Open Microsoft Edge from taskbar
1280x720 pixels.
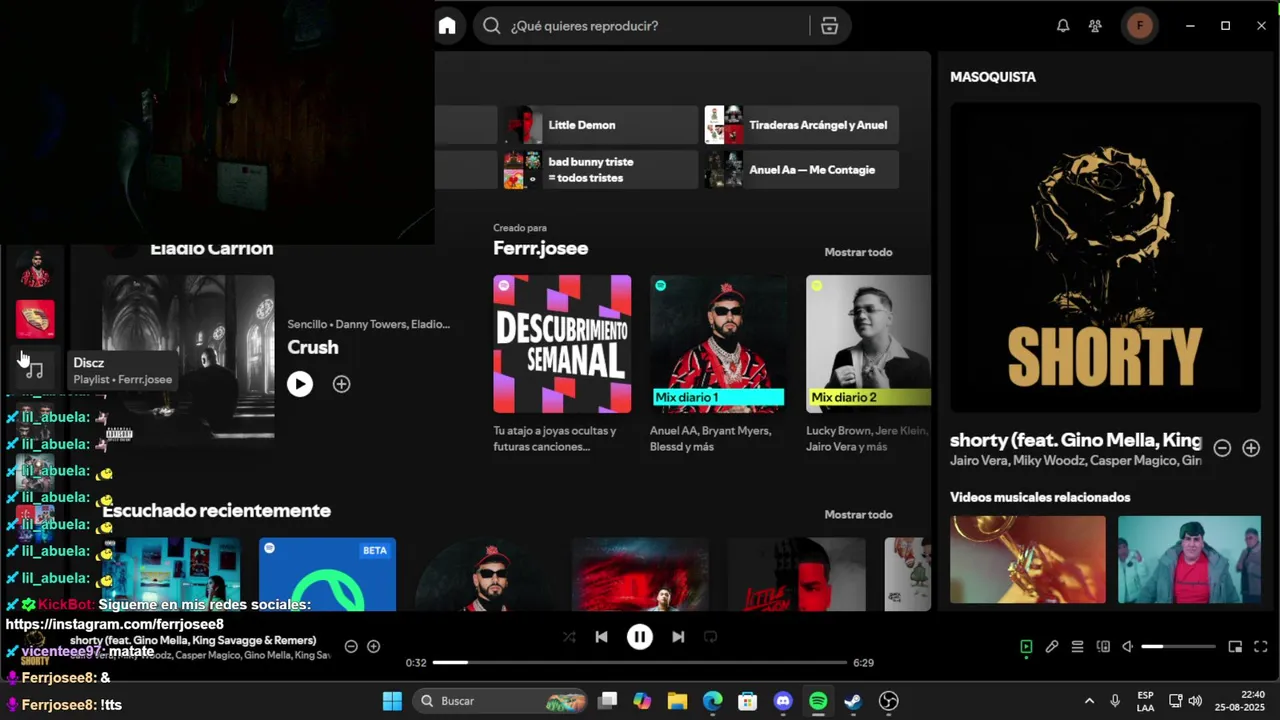click(x=712, y=701)
